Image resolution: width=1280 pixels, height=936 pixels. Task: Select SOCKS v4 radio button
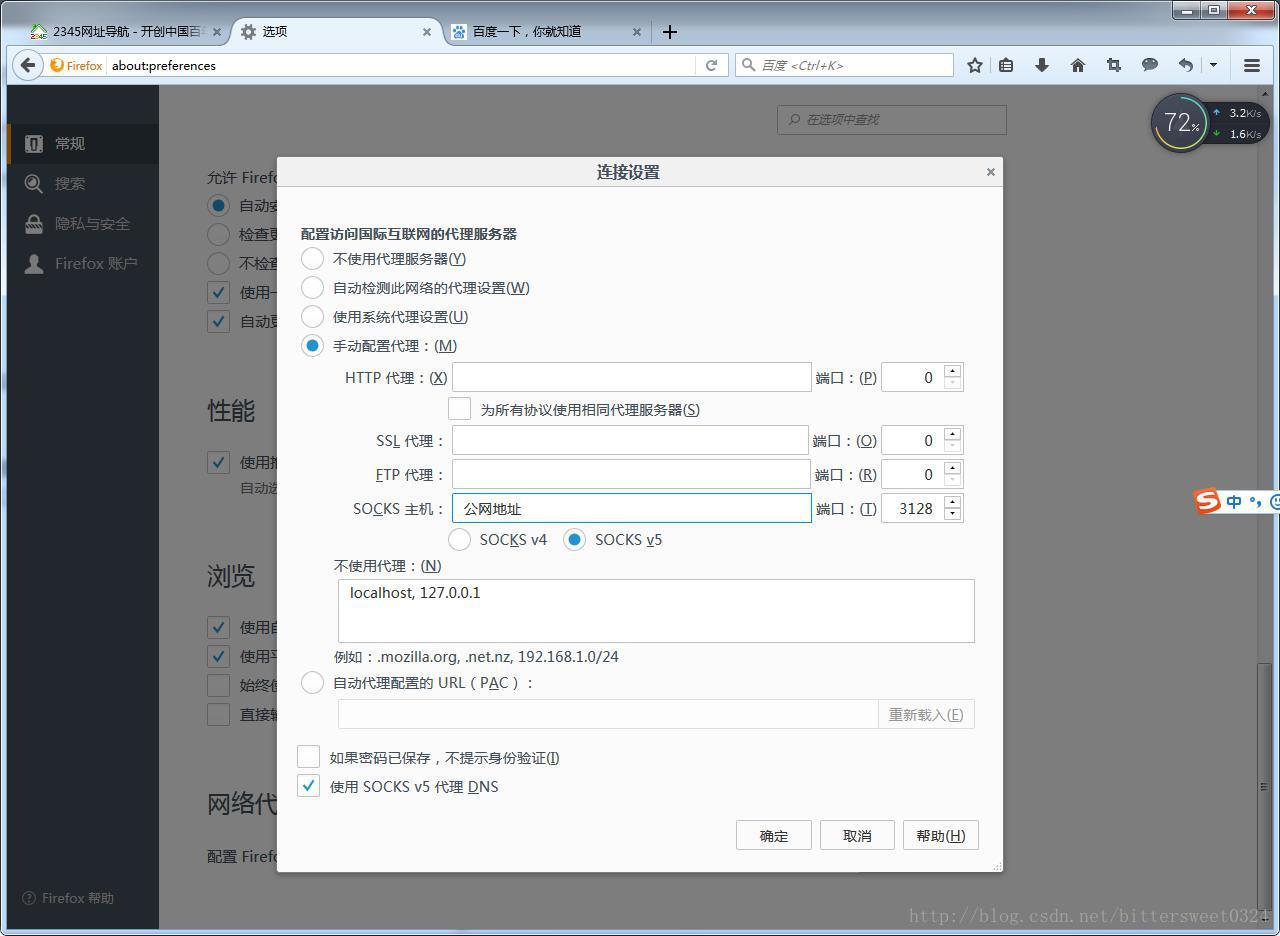tap(460, 540)
